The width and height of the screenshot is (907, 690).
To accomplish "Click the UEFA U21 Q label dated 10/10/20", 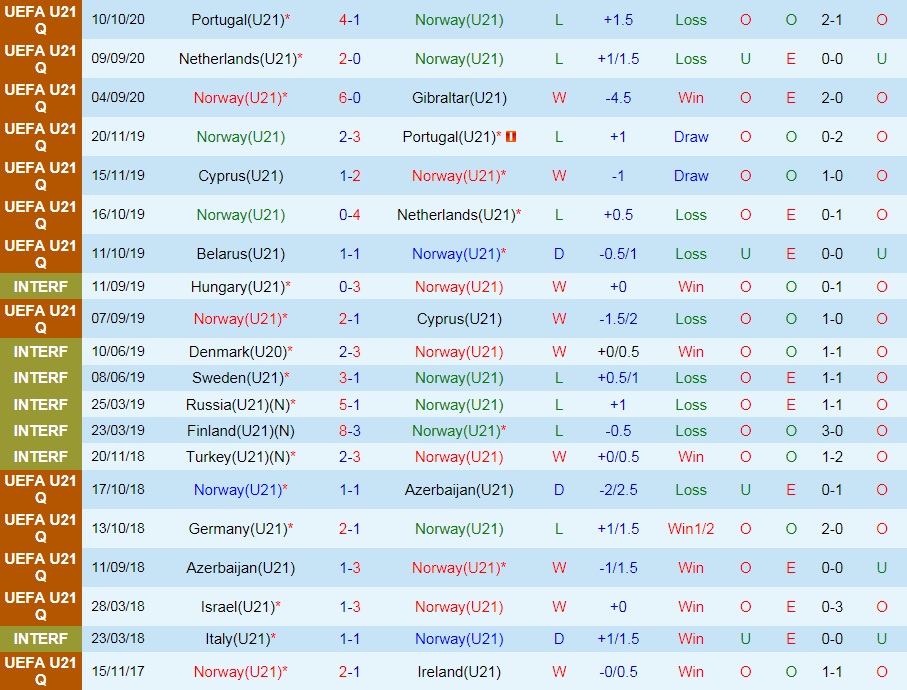I will [x=41, y=20].
